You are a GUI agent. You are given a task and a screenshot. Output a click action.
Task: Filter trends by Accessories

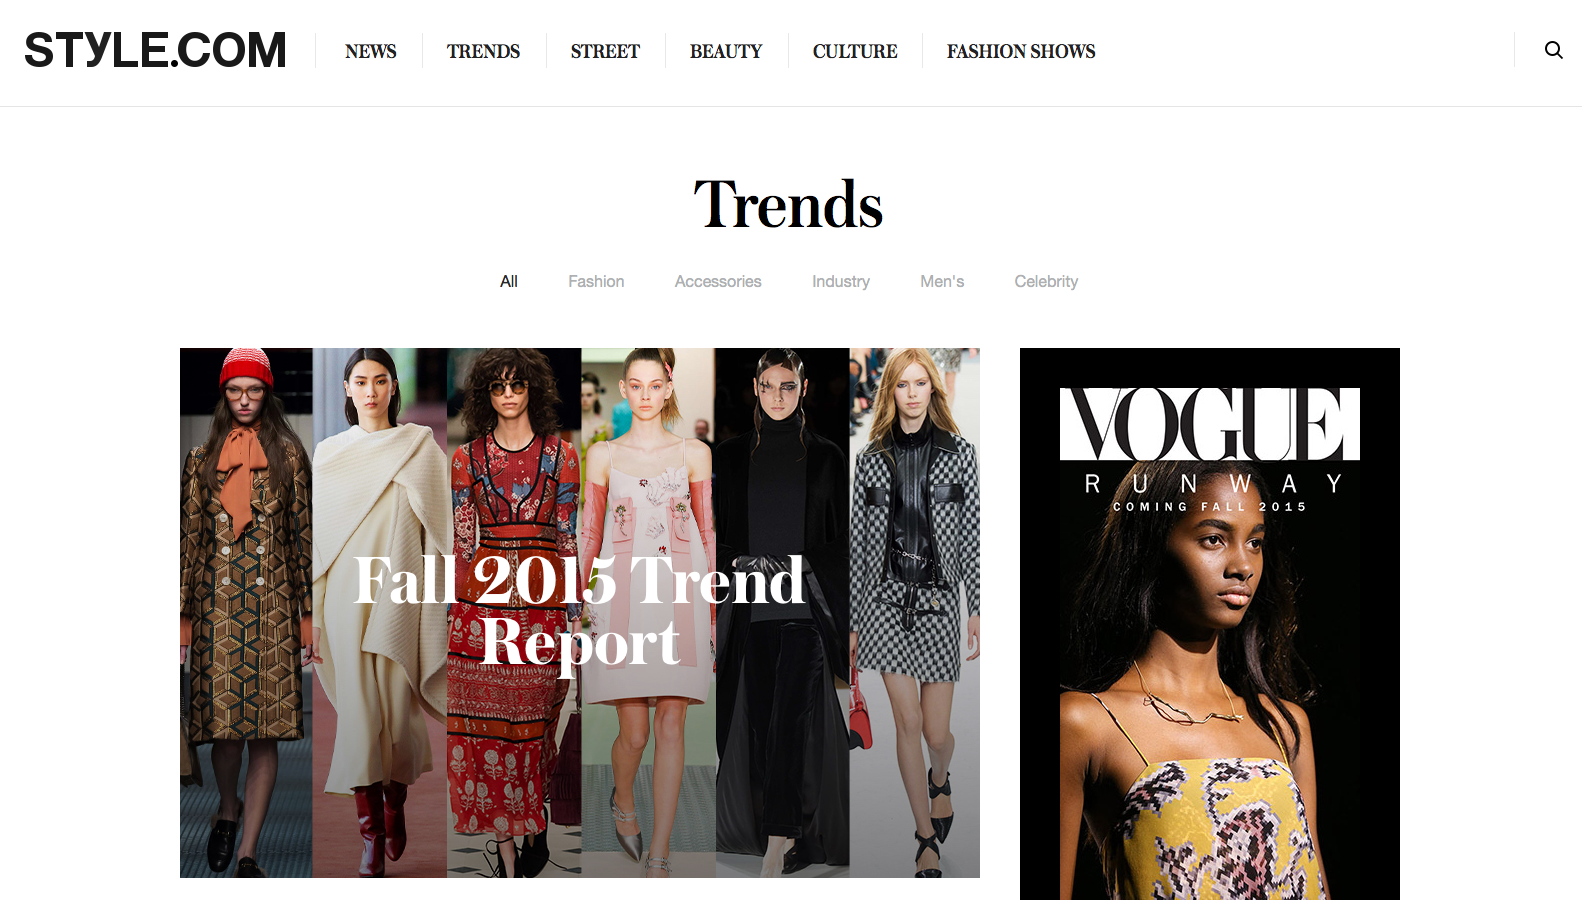pos(718,281)
